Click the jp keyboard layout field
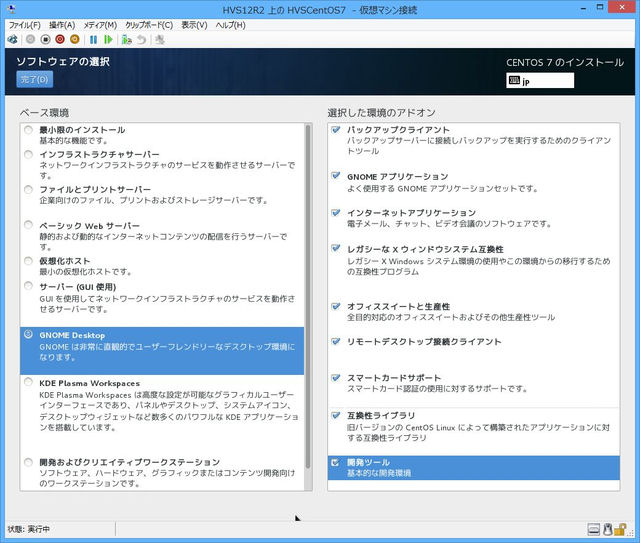 540,80
